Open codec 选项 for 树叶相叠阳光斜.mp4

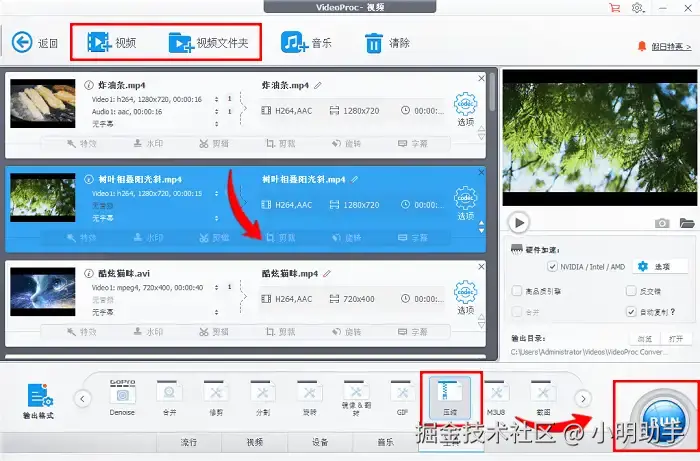466,204
